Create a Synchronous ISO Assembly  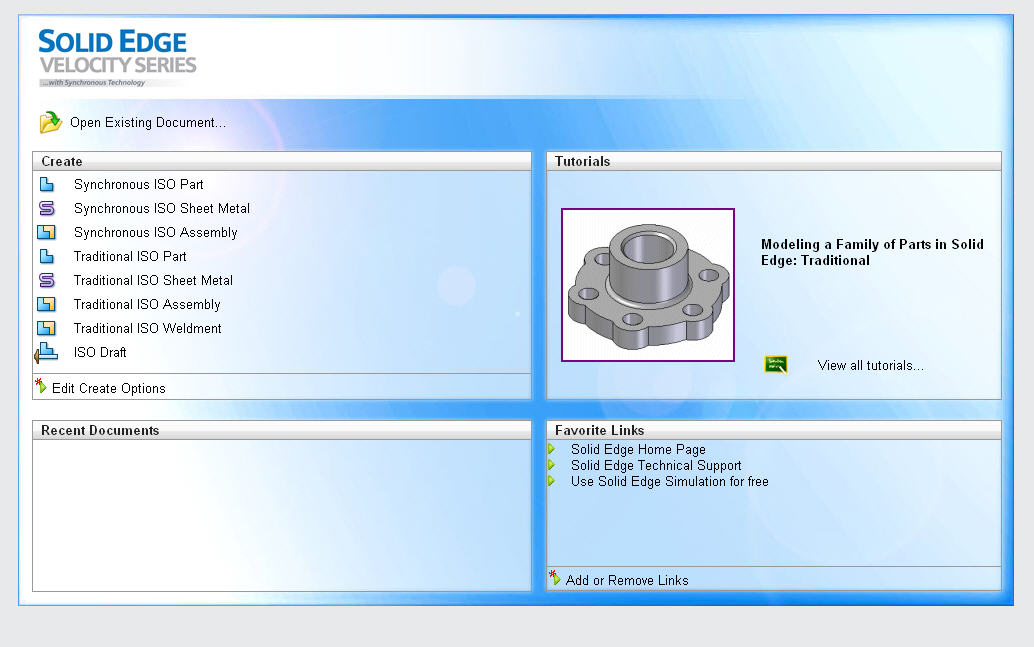156,233
